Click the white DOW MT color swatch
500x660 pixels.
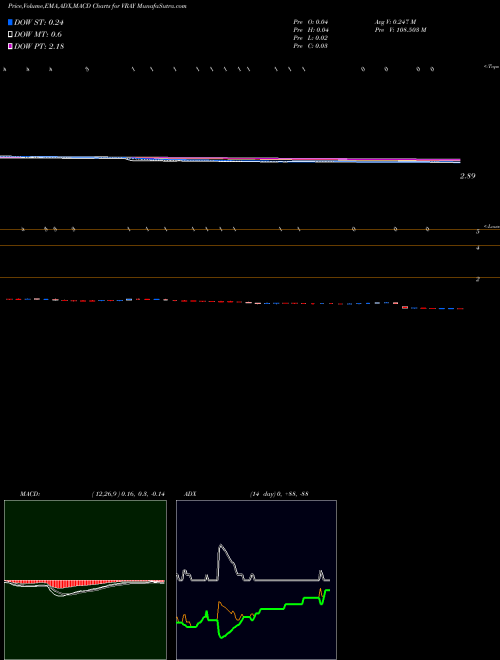(x=10, y=34)
